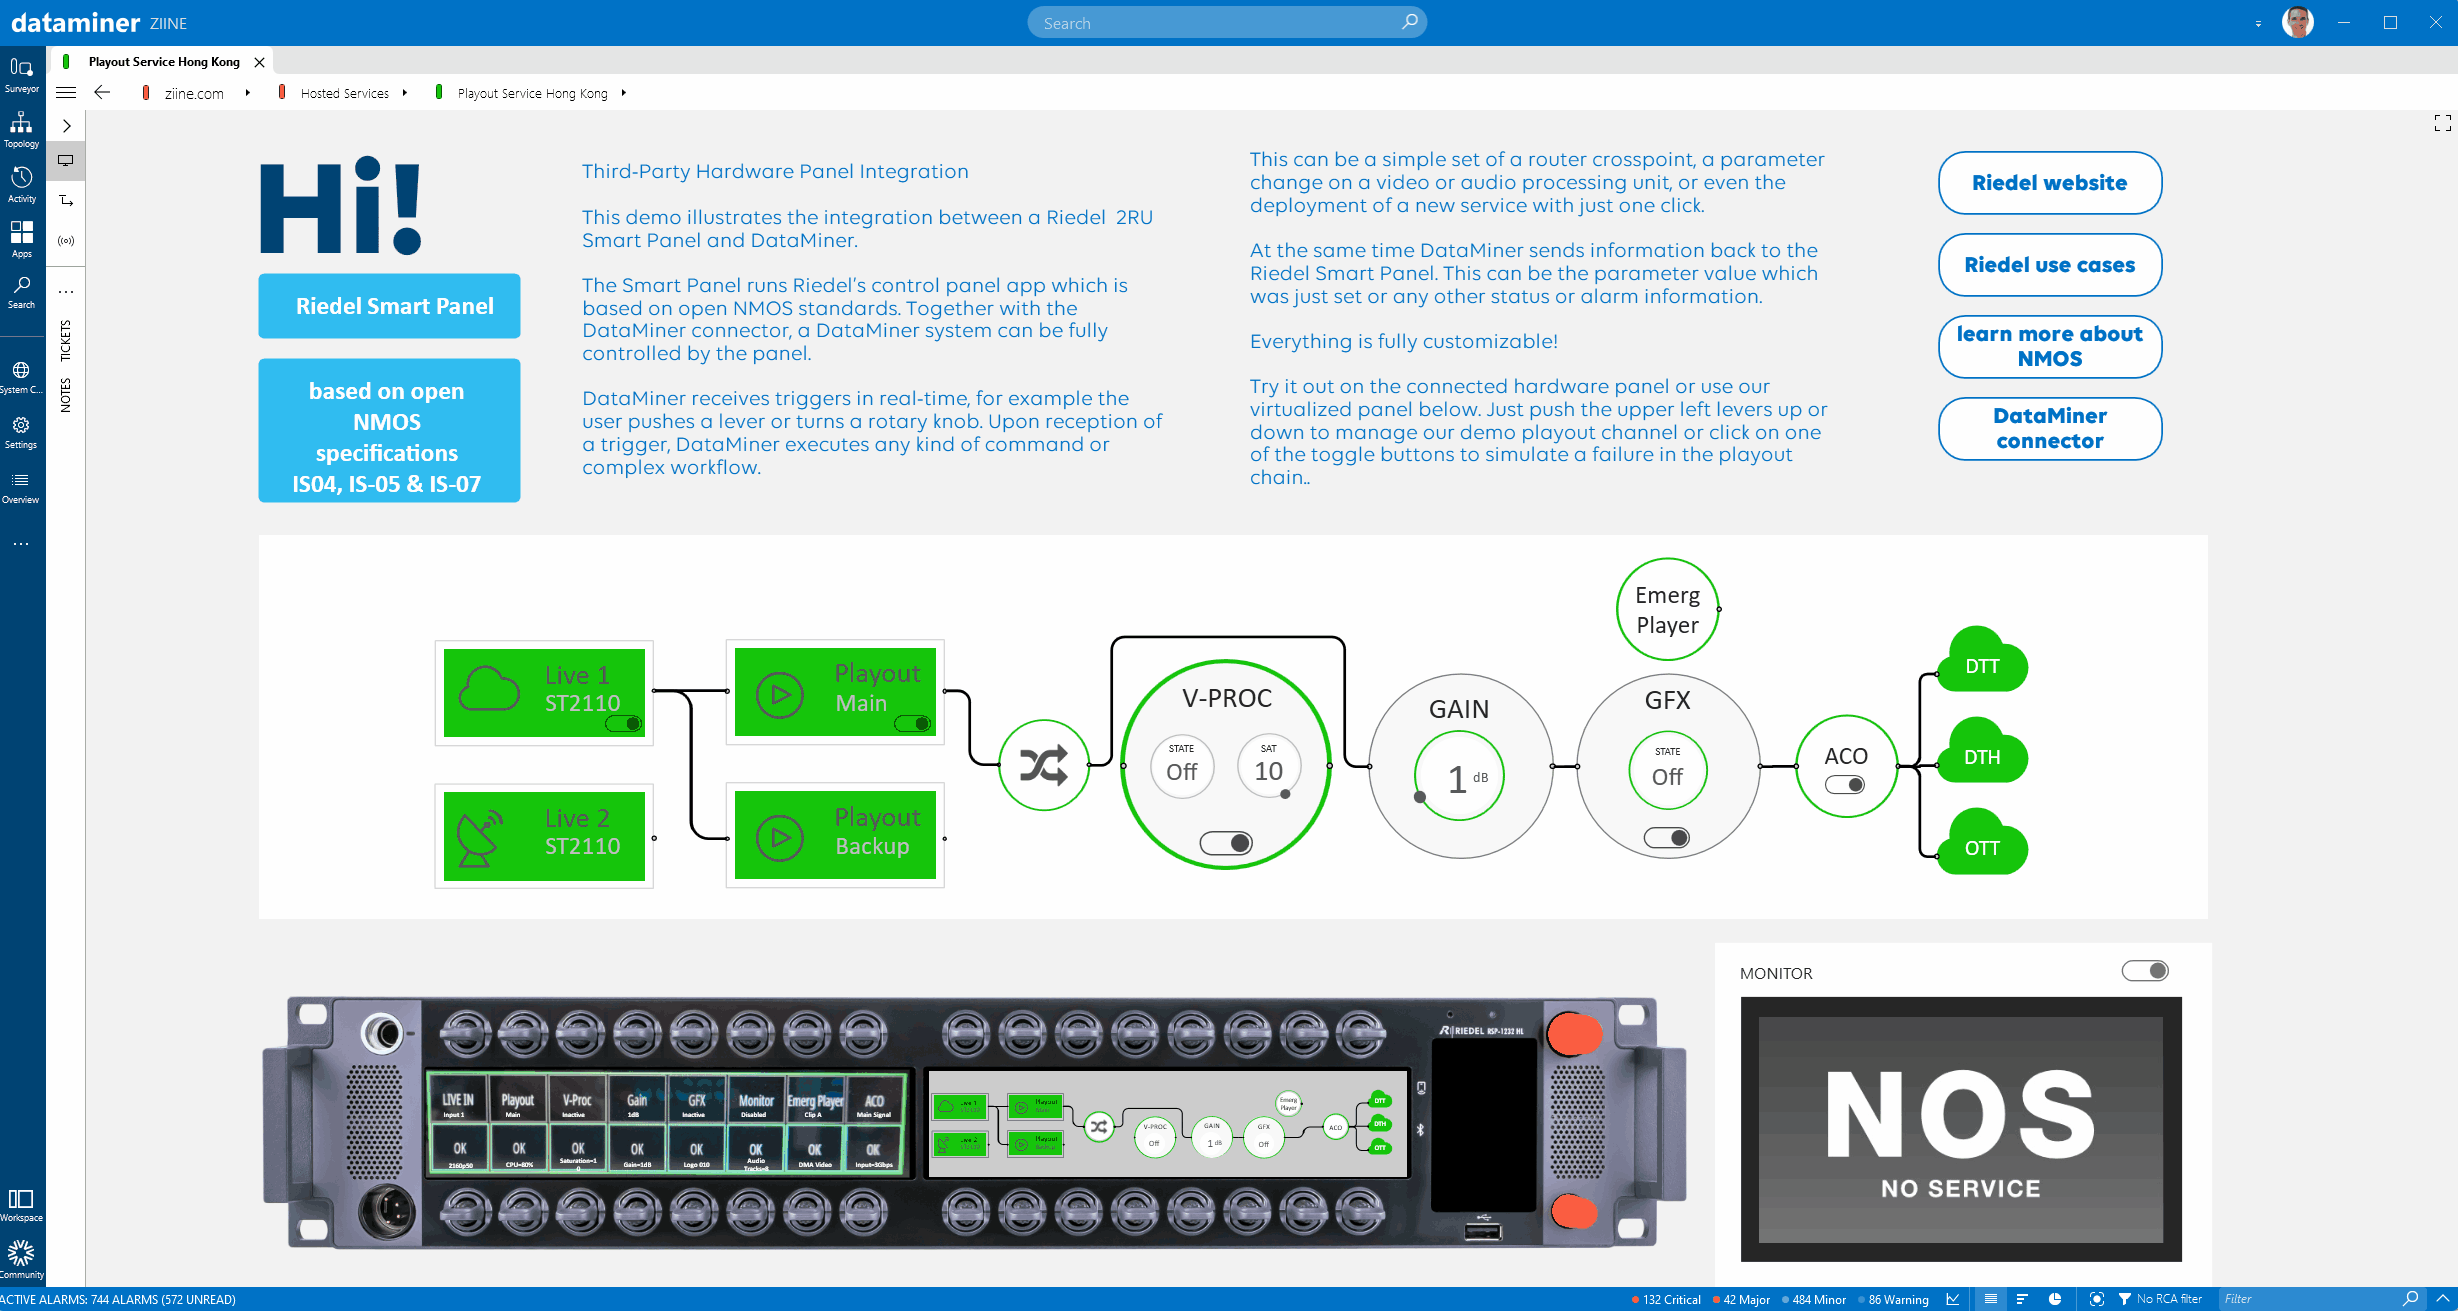Toggle the V-PROC switch
The width and height of the screenshot is (2458, 1311).
click(x=1226, y=843)
